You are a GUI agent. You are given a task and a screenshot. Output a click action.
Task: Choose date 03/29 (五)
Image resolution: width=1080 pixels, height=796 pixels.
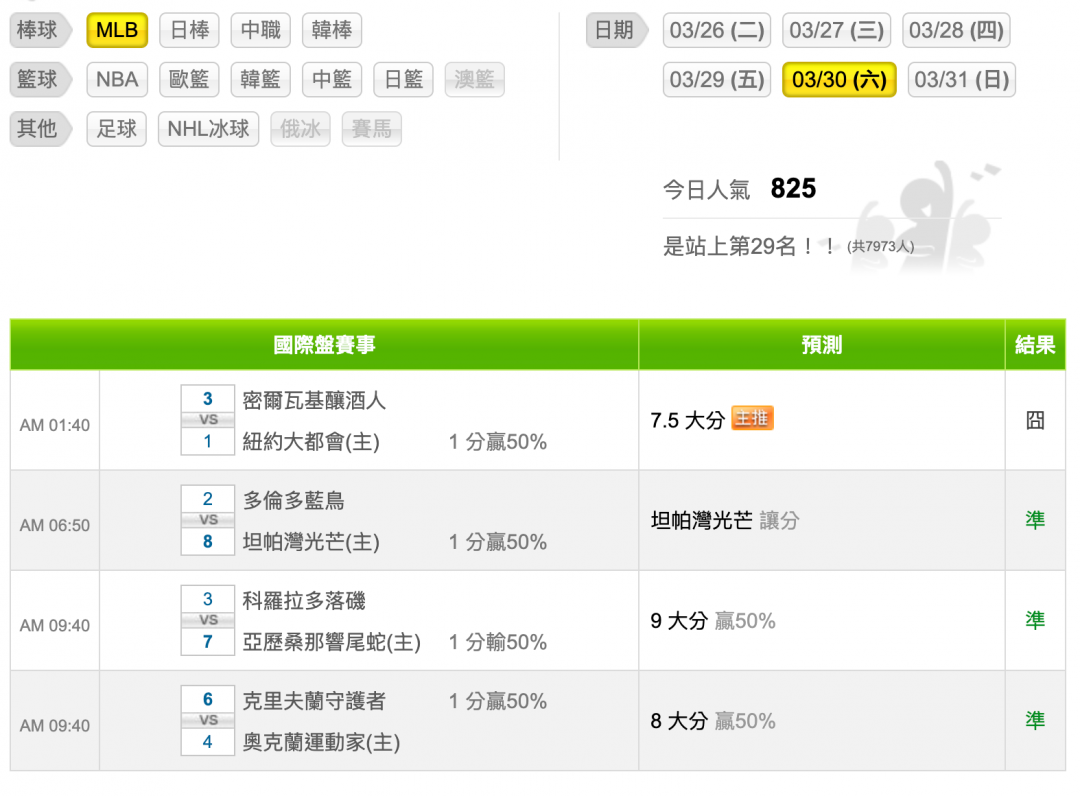717,80
